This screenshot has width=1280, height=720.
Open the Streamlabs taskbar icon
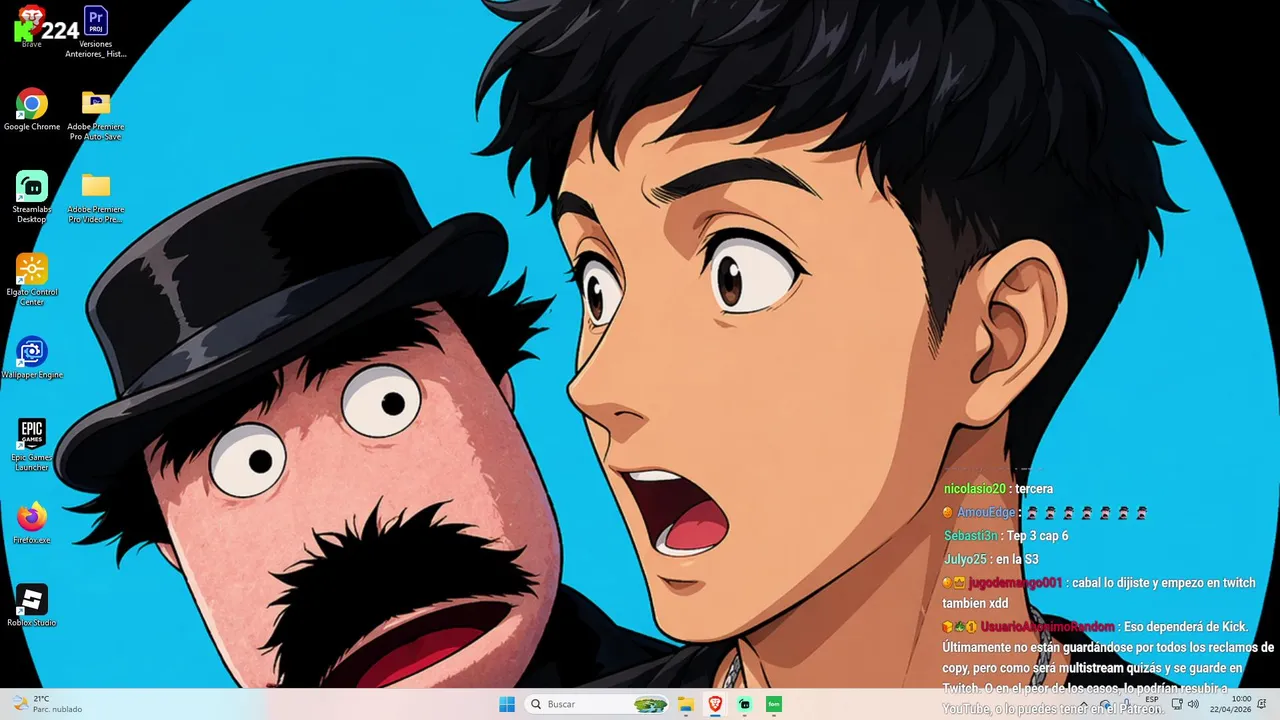click(x=744, y=704)
